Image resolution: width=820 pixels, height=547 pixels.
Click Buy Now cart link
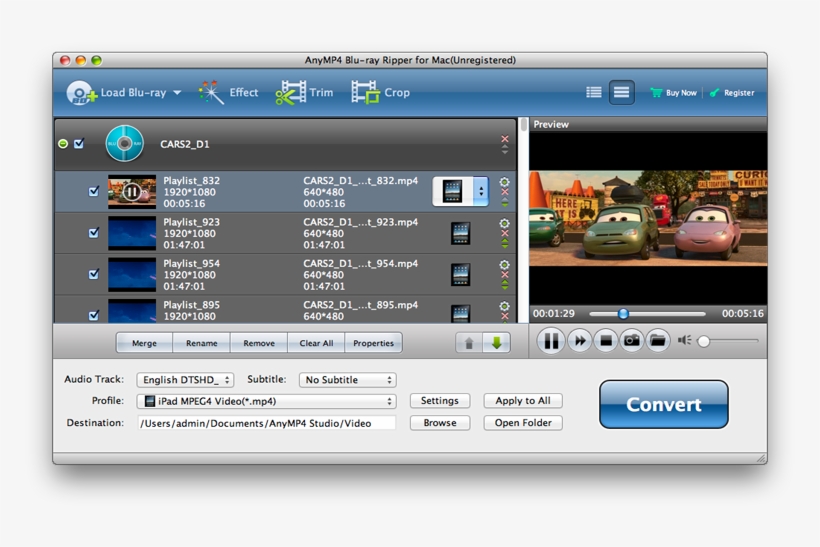674,93
